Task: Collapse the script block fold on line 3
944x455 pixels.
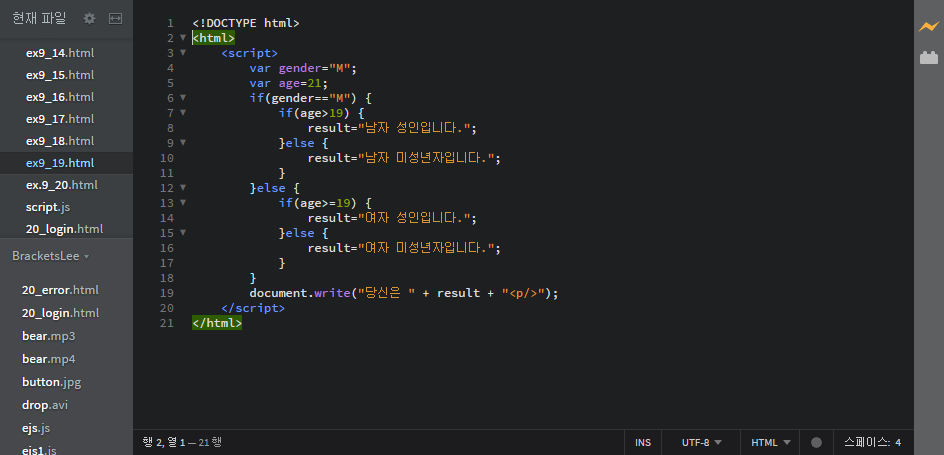Action: pyautogui.click(x=183, y=52)
